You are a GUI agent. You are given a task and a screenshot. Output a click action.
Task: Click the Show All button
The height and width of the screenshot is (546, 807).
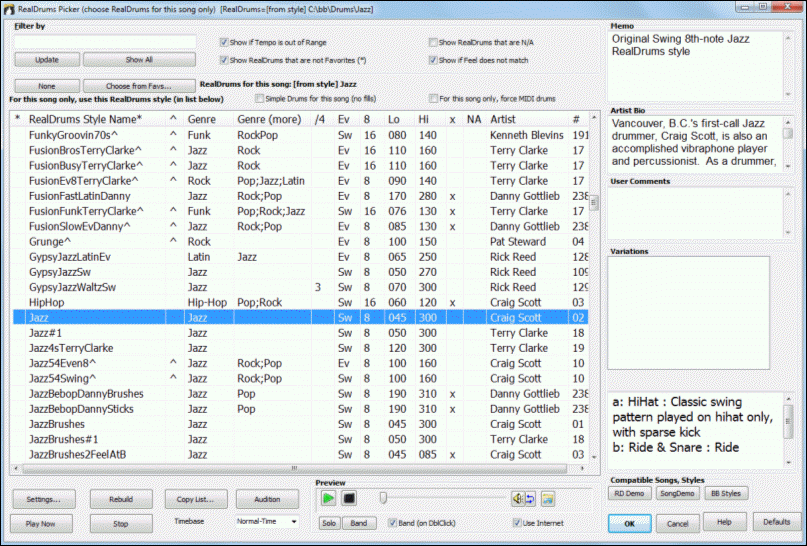(139, 60)
